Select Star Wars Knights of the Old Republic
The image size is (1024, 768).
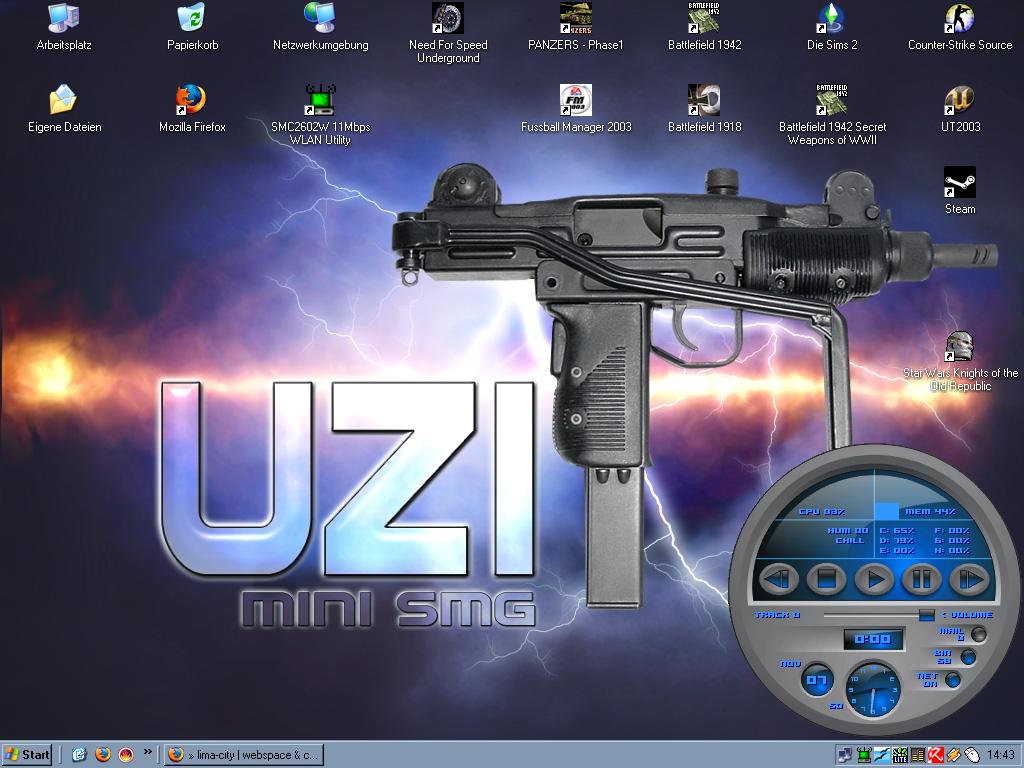tap(959, 347)
